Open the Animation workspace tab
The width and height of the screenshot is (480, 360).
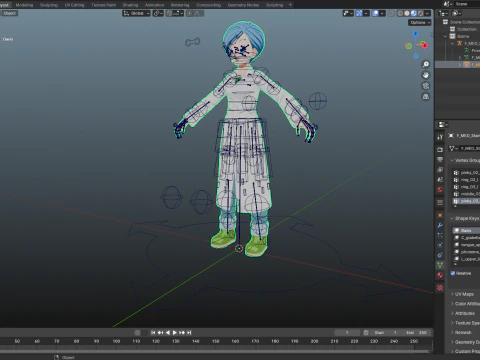click(x=154, y=5)
